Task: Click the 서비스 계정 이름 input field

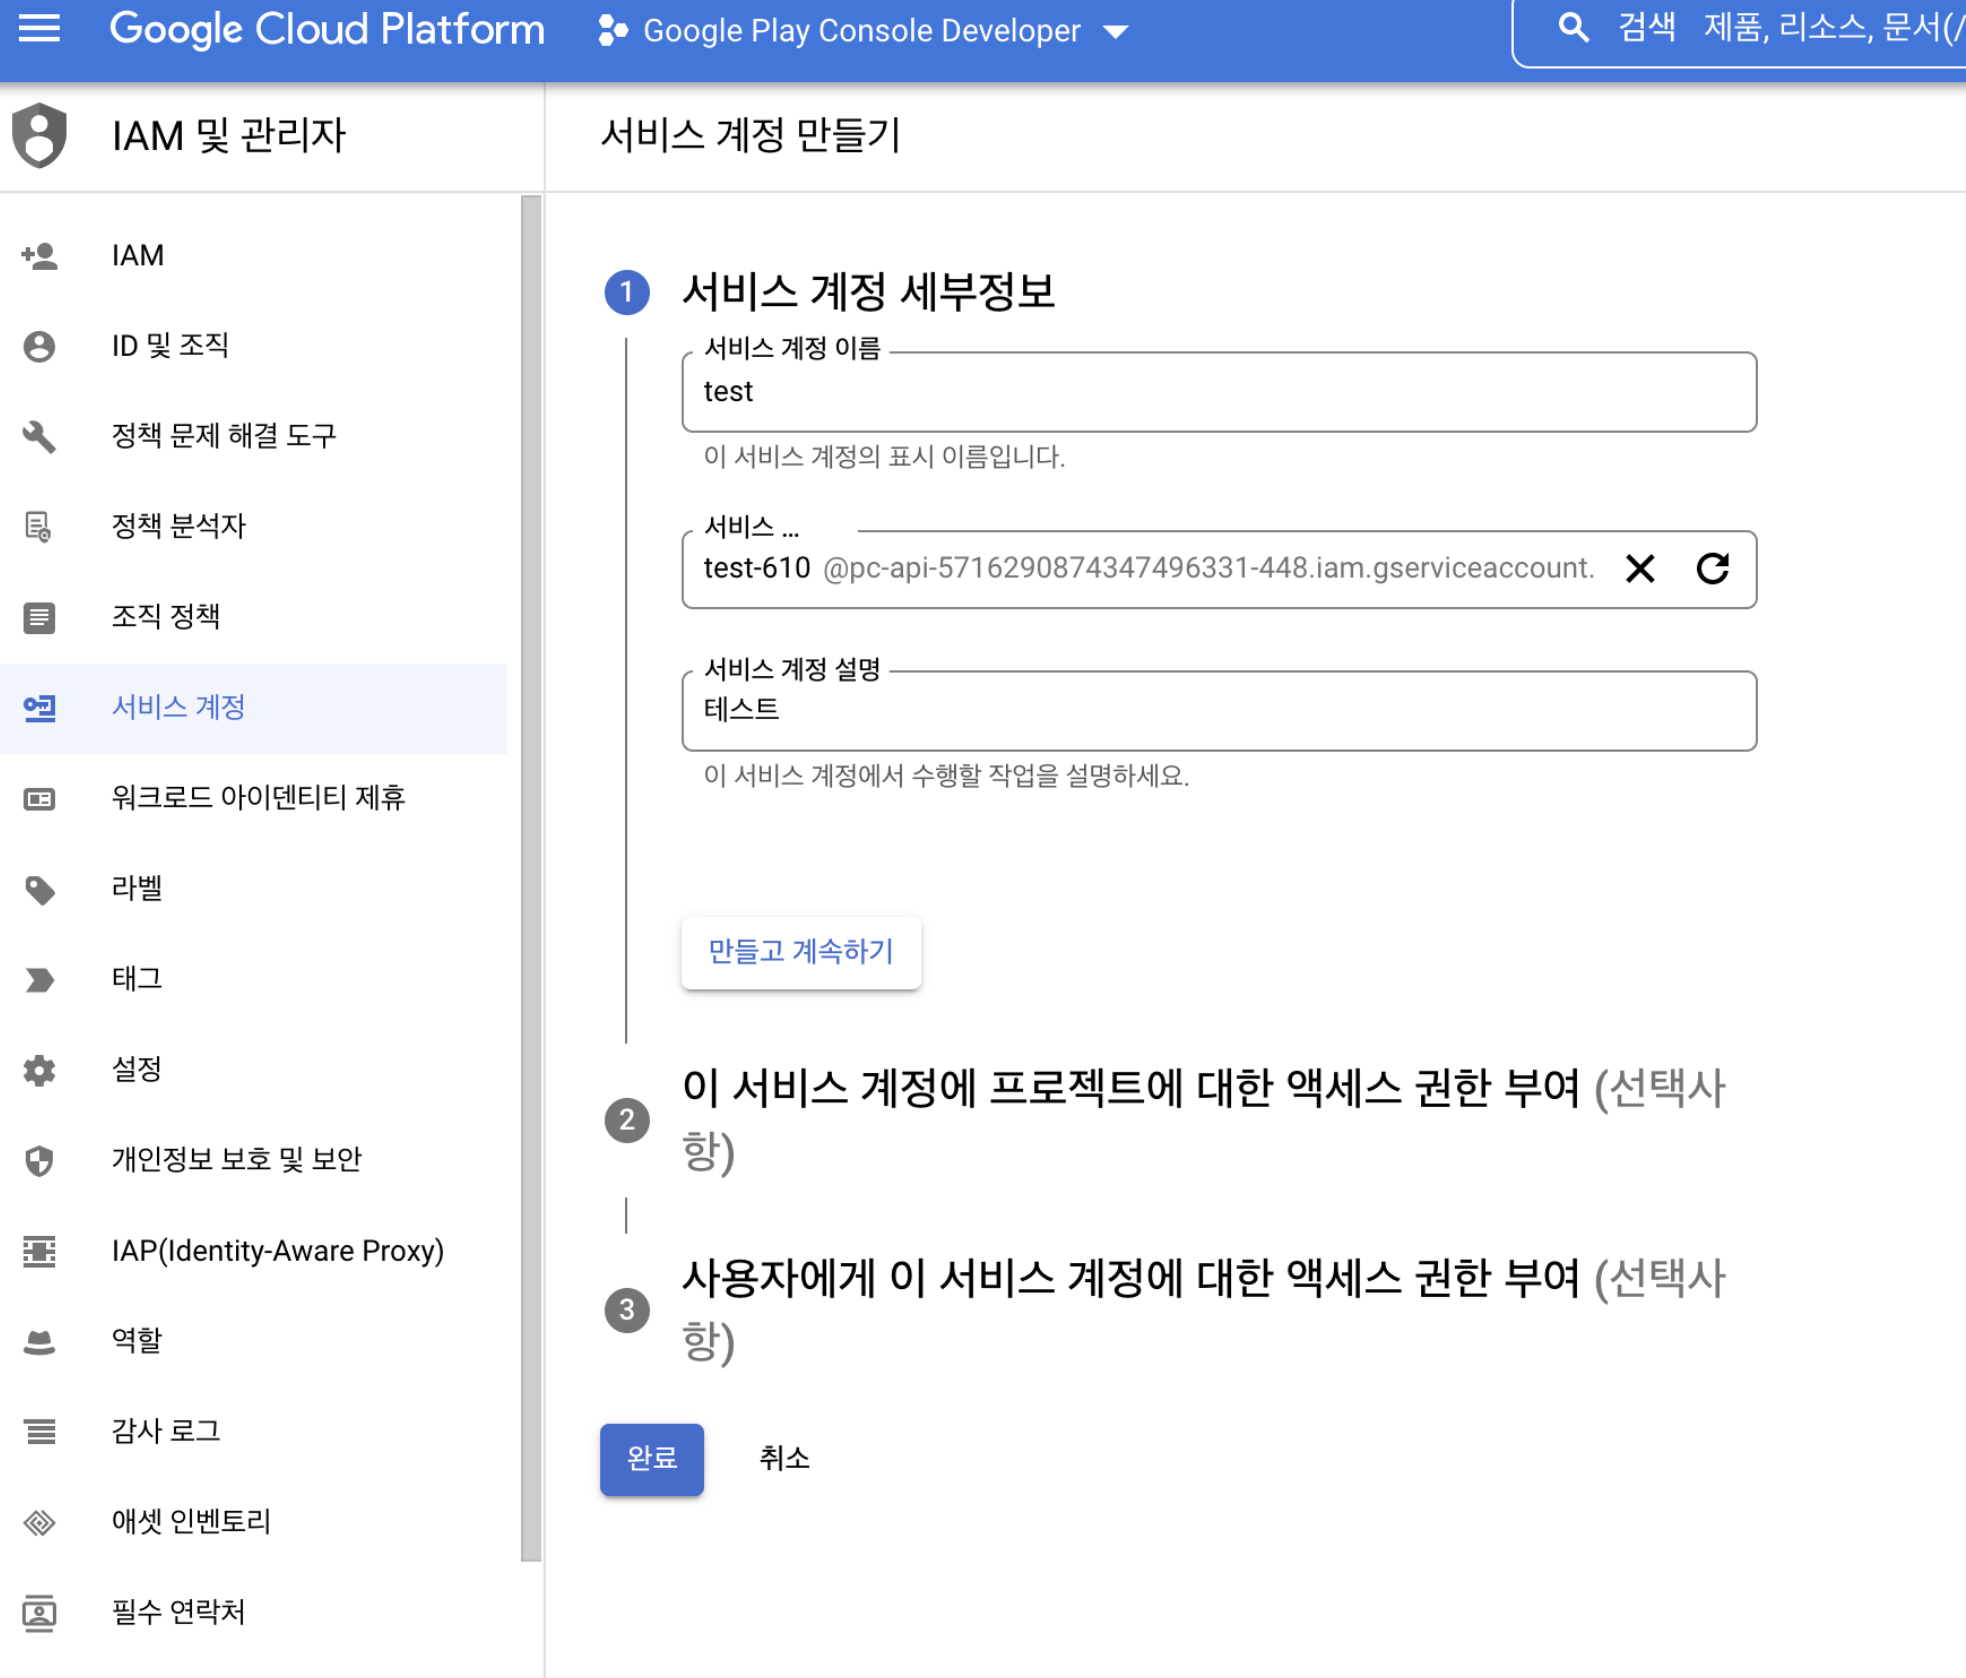Action: [1218, 392]
